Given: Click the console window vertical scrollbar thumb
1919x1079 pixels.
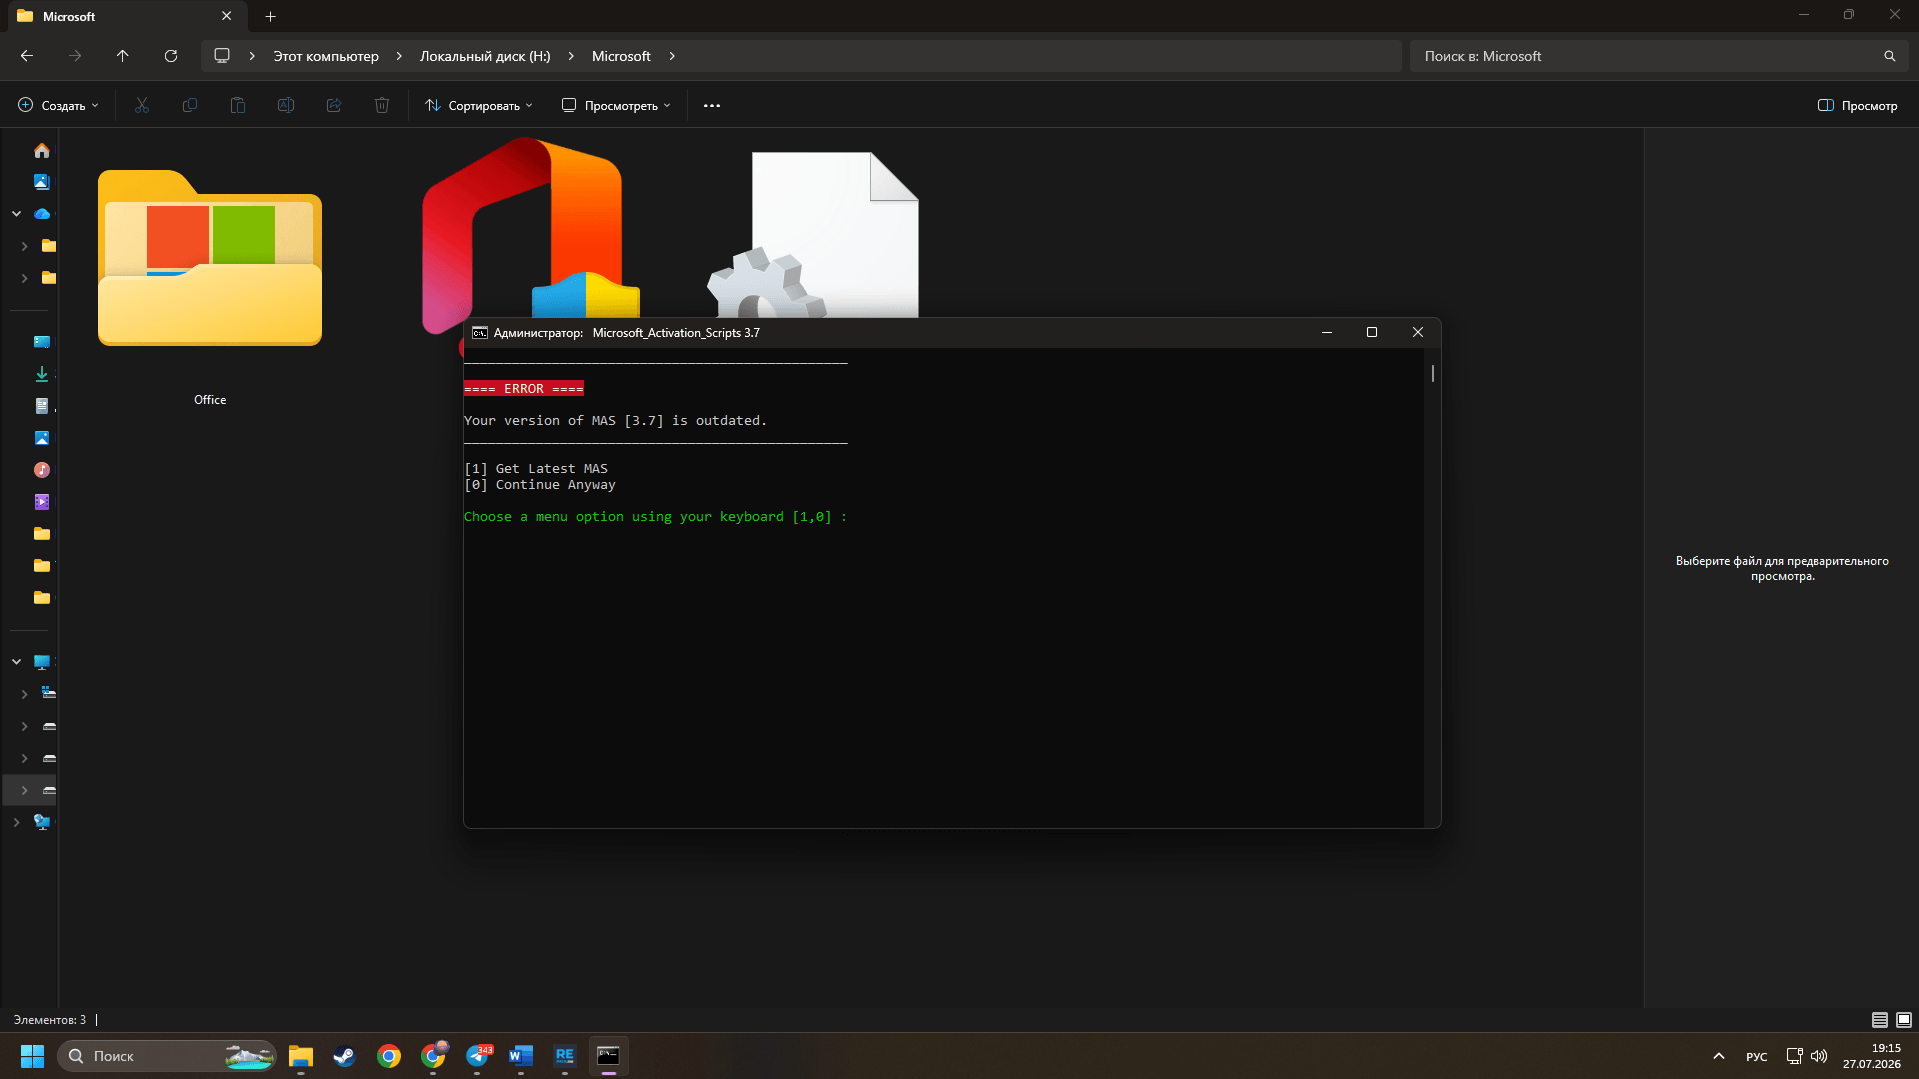Looking at the screenshot, I should 1433,373.
